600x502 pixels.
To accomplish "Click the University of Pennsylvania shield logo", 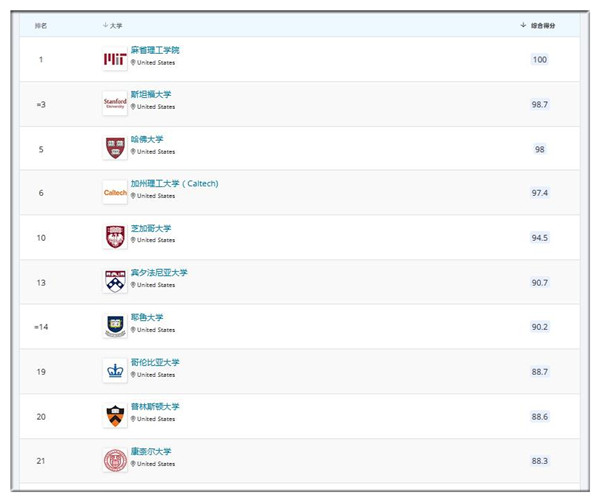I will pyautogui.click(x=115, y=282).
